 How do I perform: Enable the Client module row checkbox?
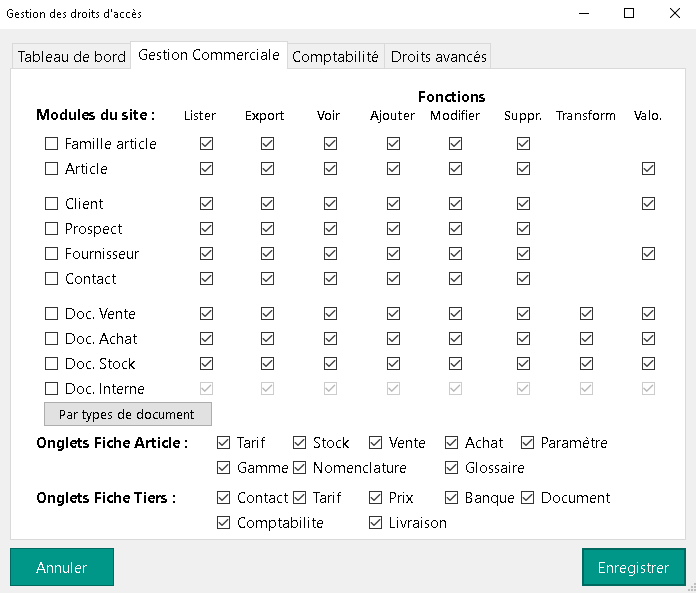pyautogui.click(x=52, y=204)
